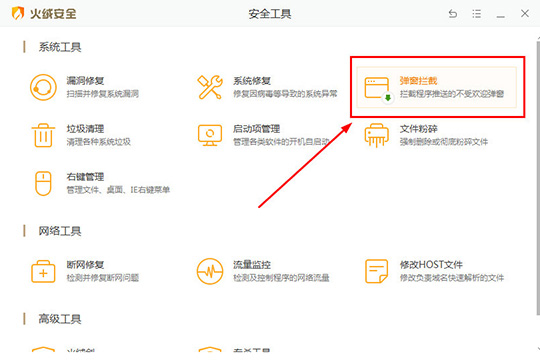
Task: Minimize the 安全工具 window
Action: click(501, 16)
